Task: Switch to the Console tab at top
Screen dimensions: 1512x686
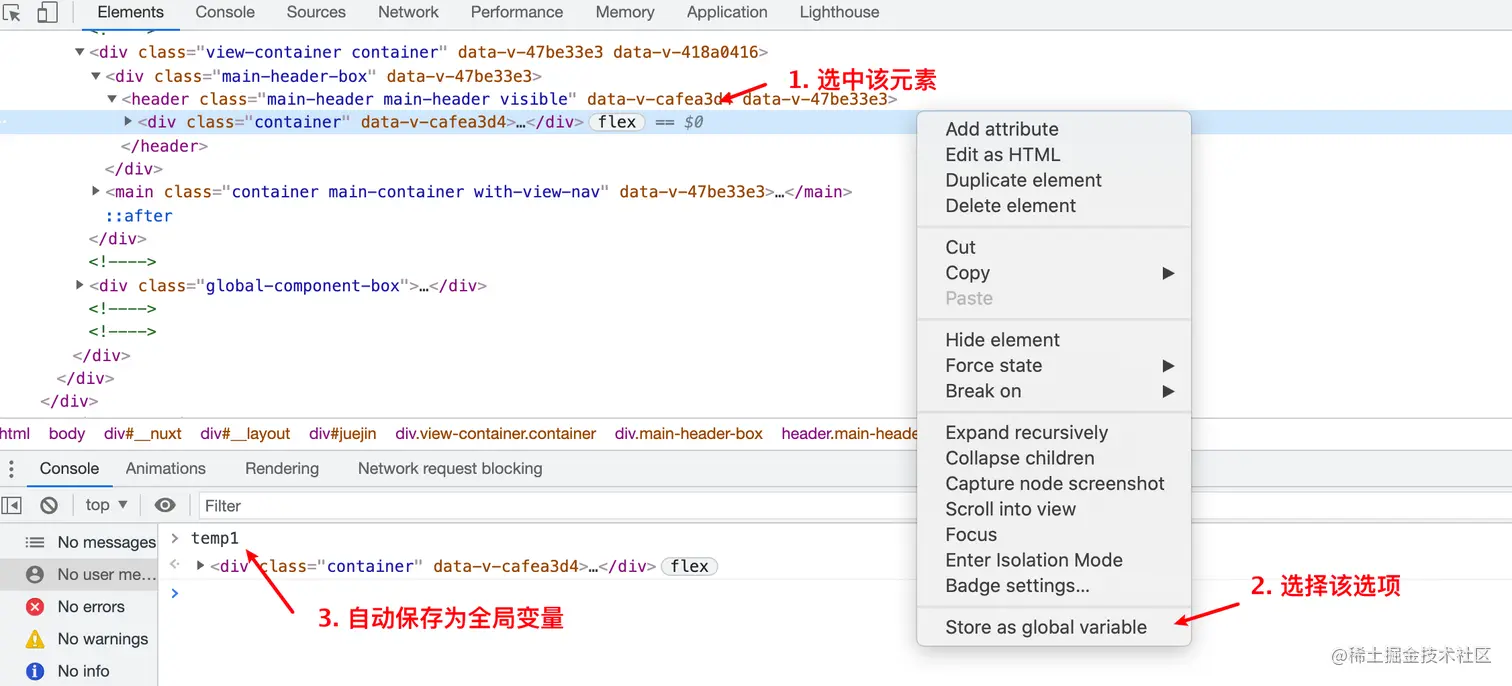Action: click(225, 13)
